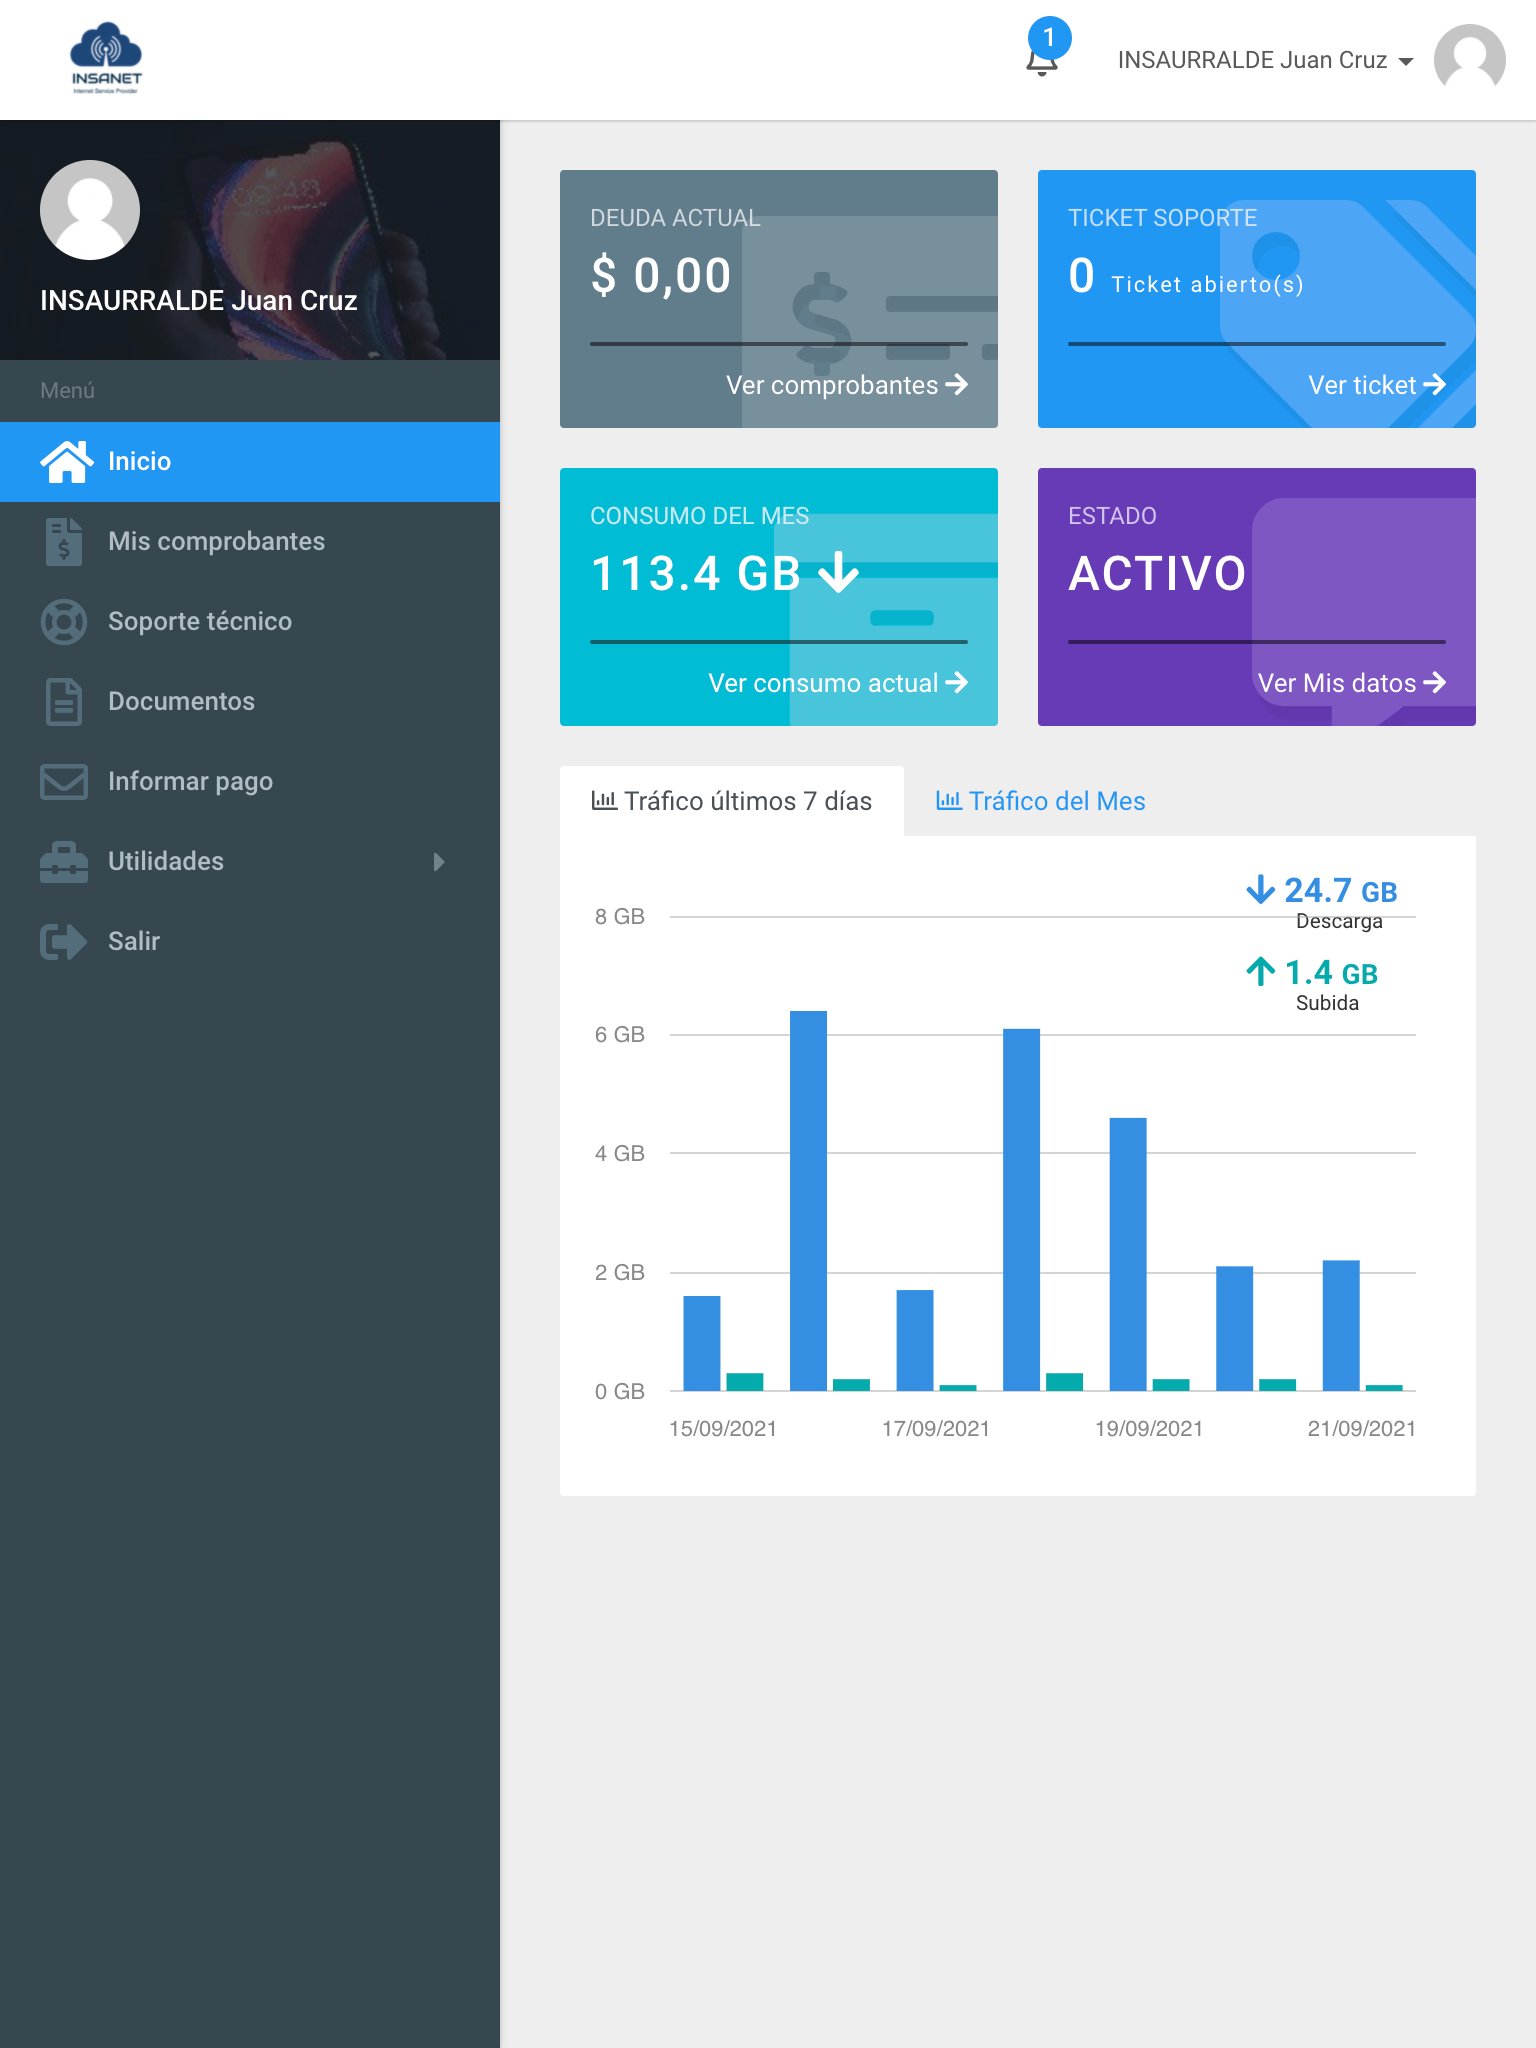The image size is (1536, 2048).
Task: Expand the Utilidades submenu arrow
Action: [439, 861]
